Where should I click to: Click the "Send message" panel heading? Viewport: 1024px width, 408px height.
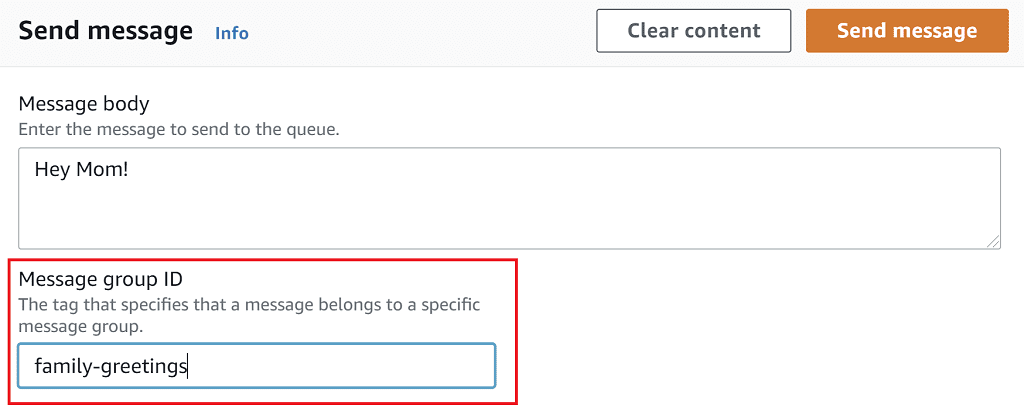point(105,31)
